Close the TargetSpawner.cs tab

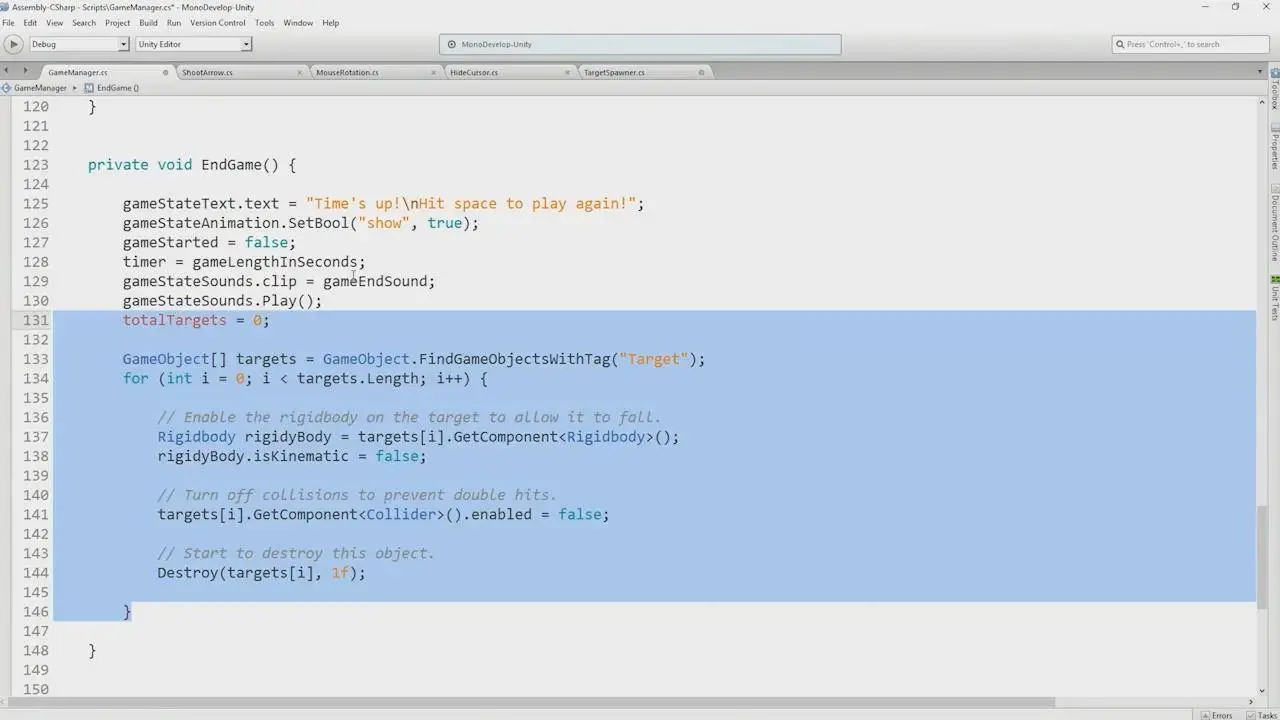tap(701, 72)
